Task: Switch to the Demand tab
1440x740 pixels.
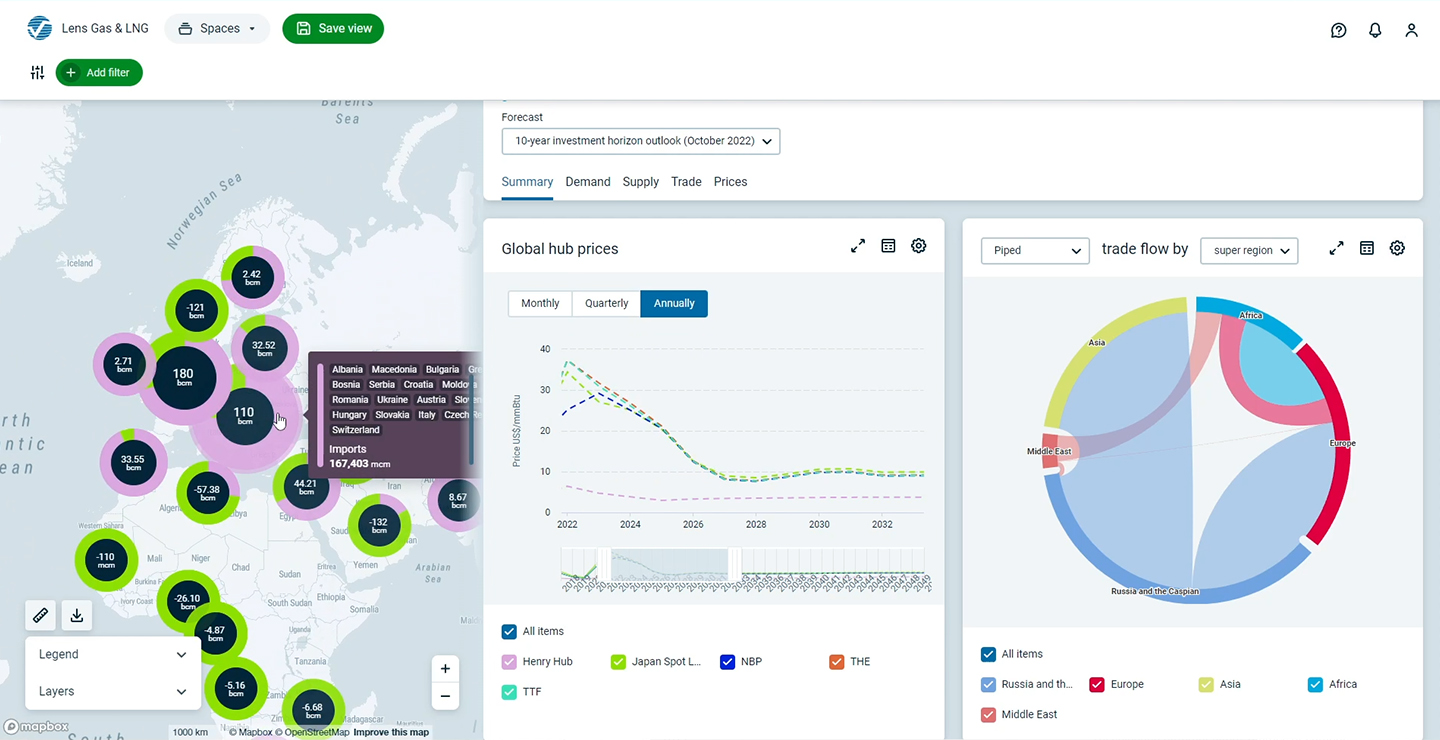Action: pyautogui.click(x=588, y=182)
